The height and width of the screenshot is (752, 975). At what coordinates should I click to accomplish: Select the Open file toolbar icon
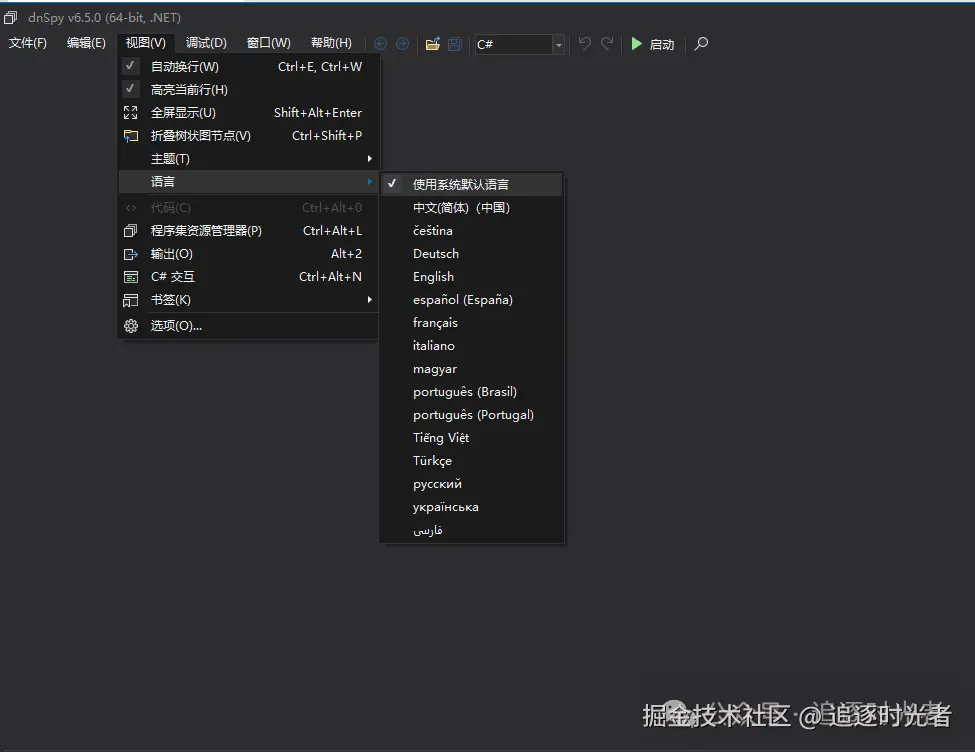click(x=432, y=44)
